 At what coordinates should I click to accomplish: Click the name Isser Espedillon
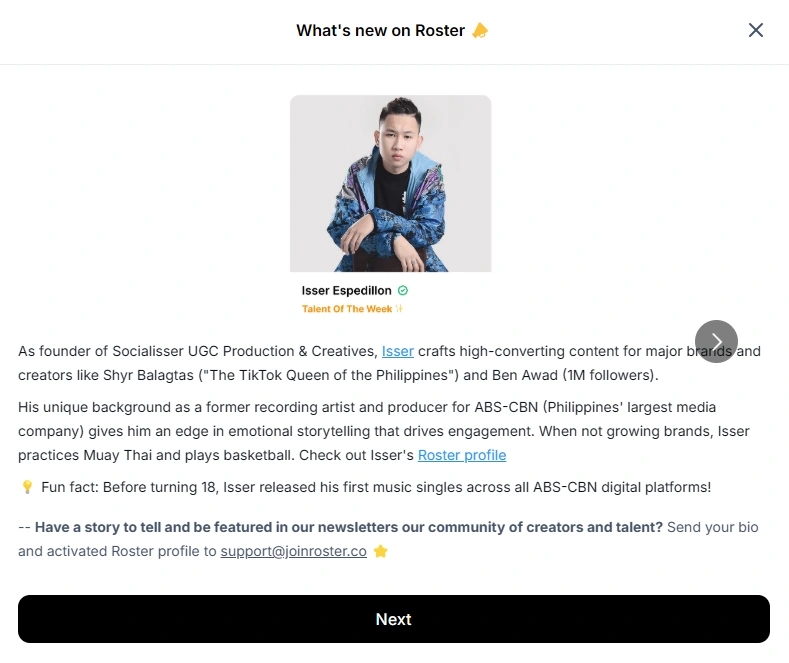346,290
